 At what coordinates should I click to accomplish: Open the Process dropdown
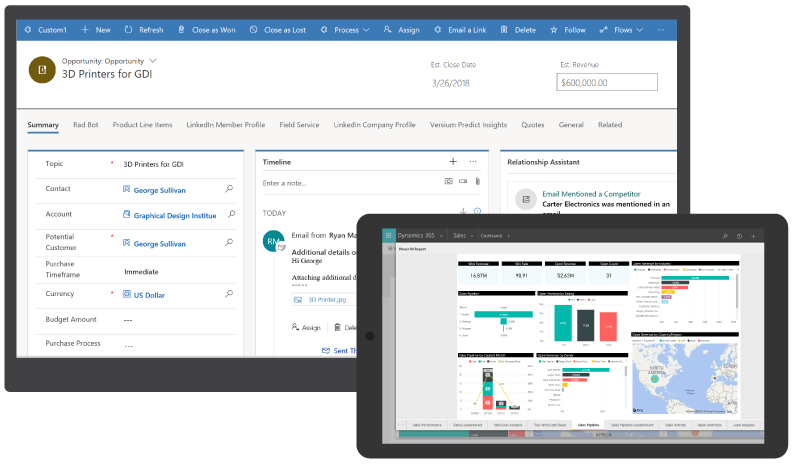345,30
